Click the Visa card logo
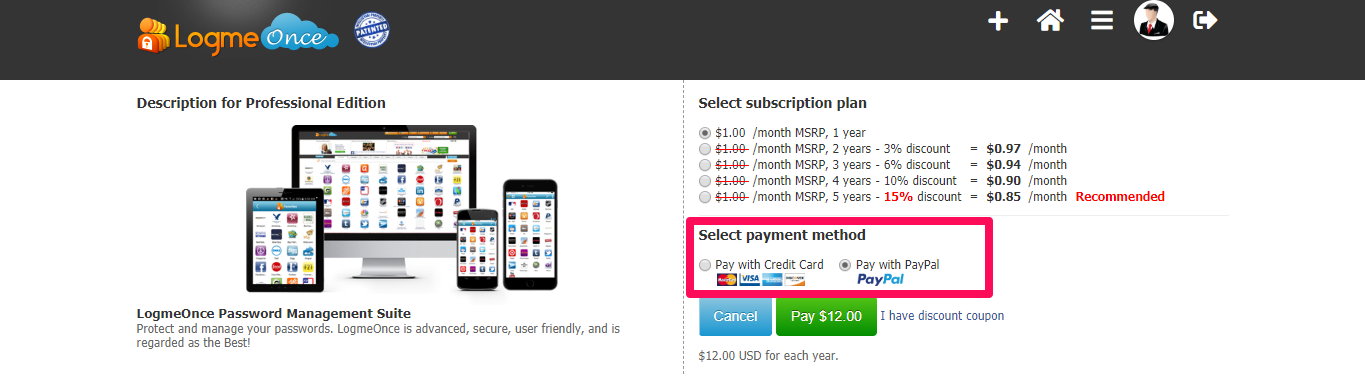Viewport: 1365px width, 392px height. (750, 280)
